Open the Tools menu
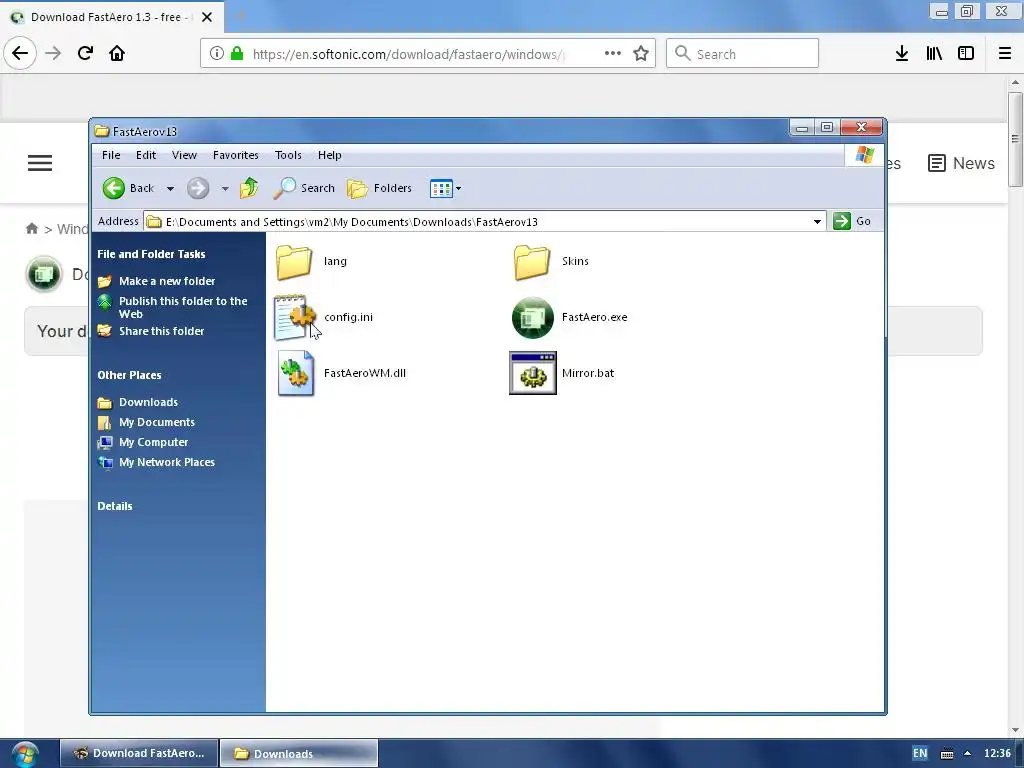 pos(288,155)
